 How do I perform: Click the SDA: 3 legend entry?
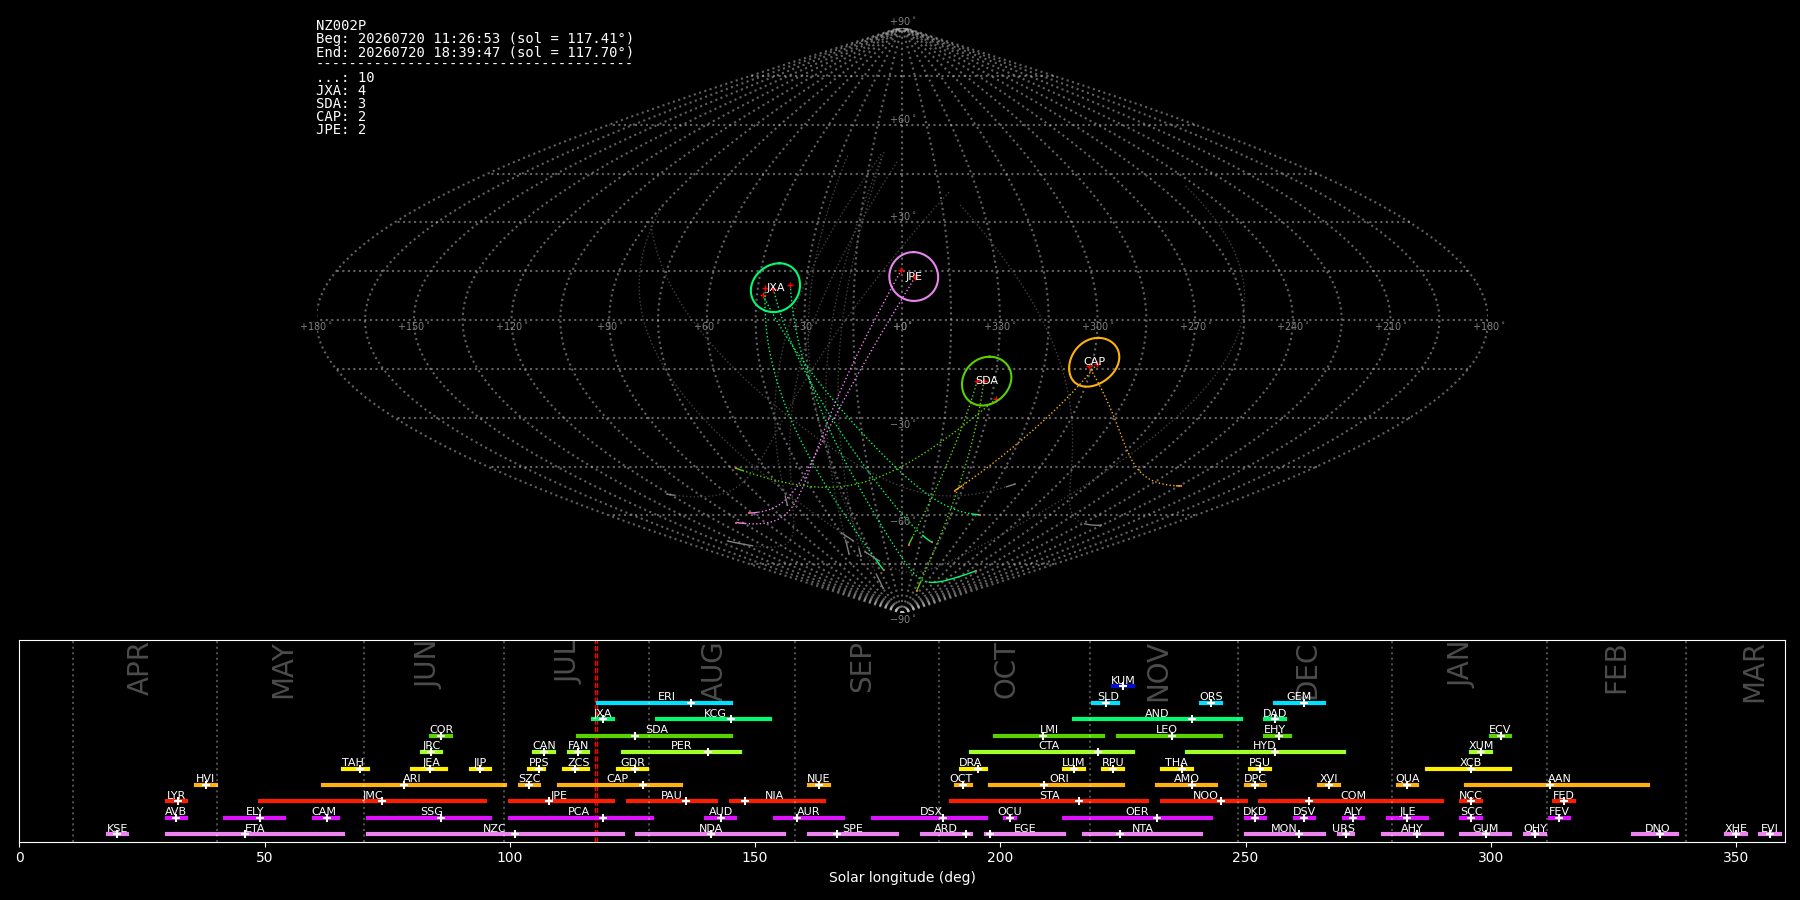point(341,104)
